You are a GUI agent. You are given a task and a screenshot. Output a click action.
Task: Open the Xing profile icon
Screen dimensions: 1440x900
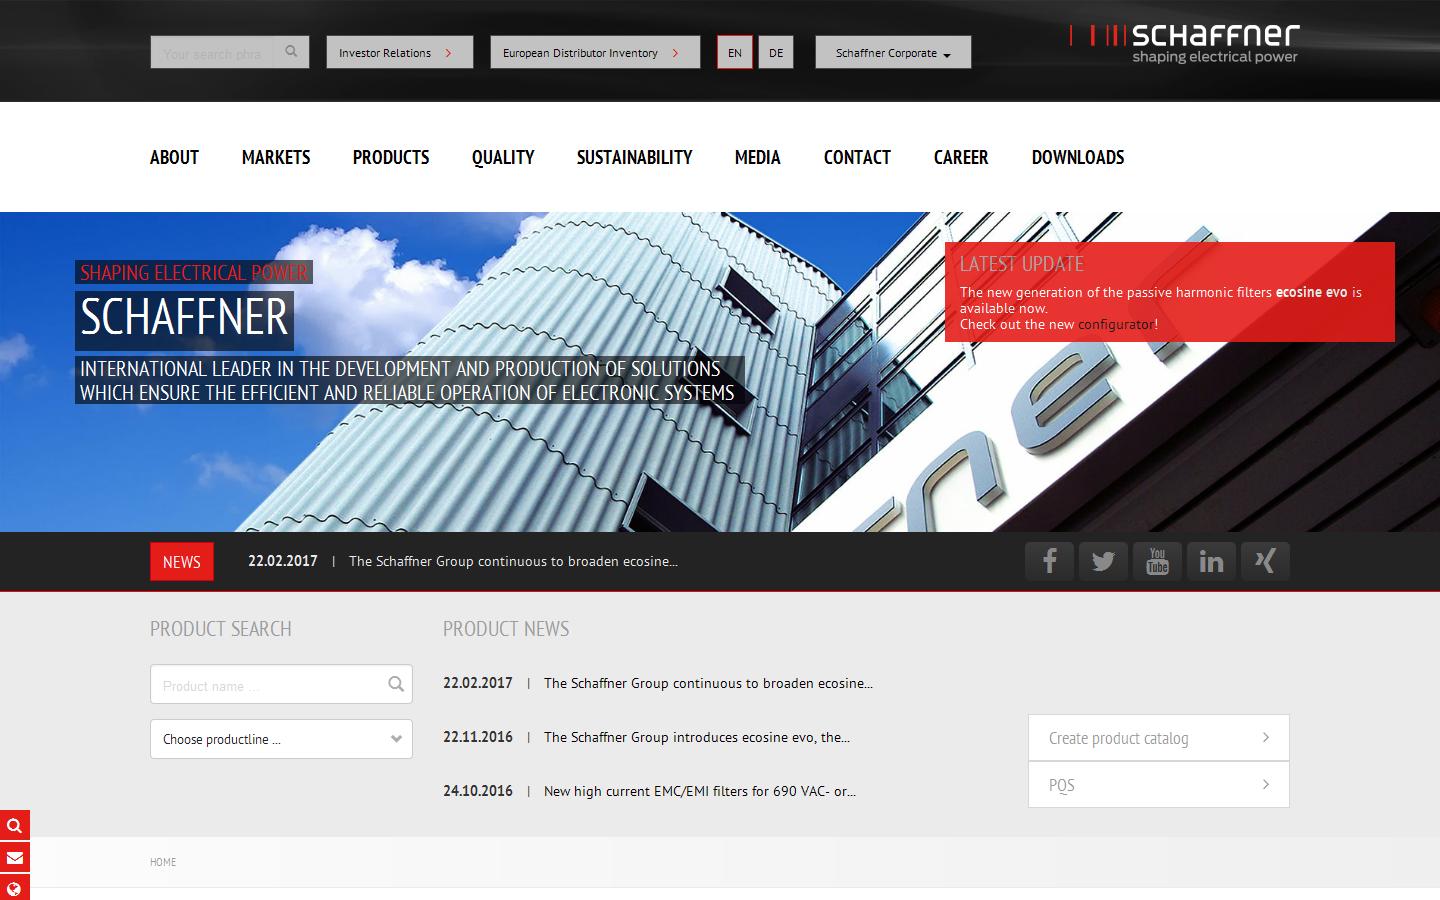1265,561
